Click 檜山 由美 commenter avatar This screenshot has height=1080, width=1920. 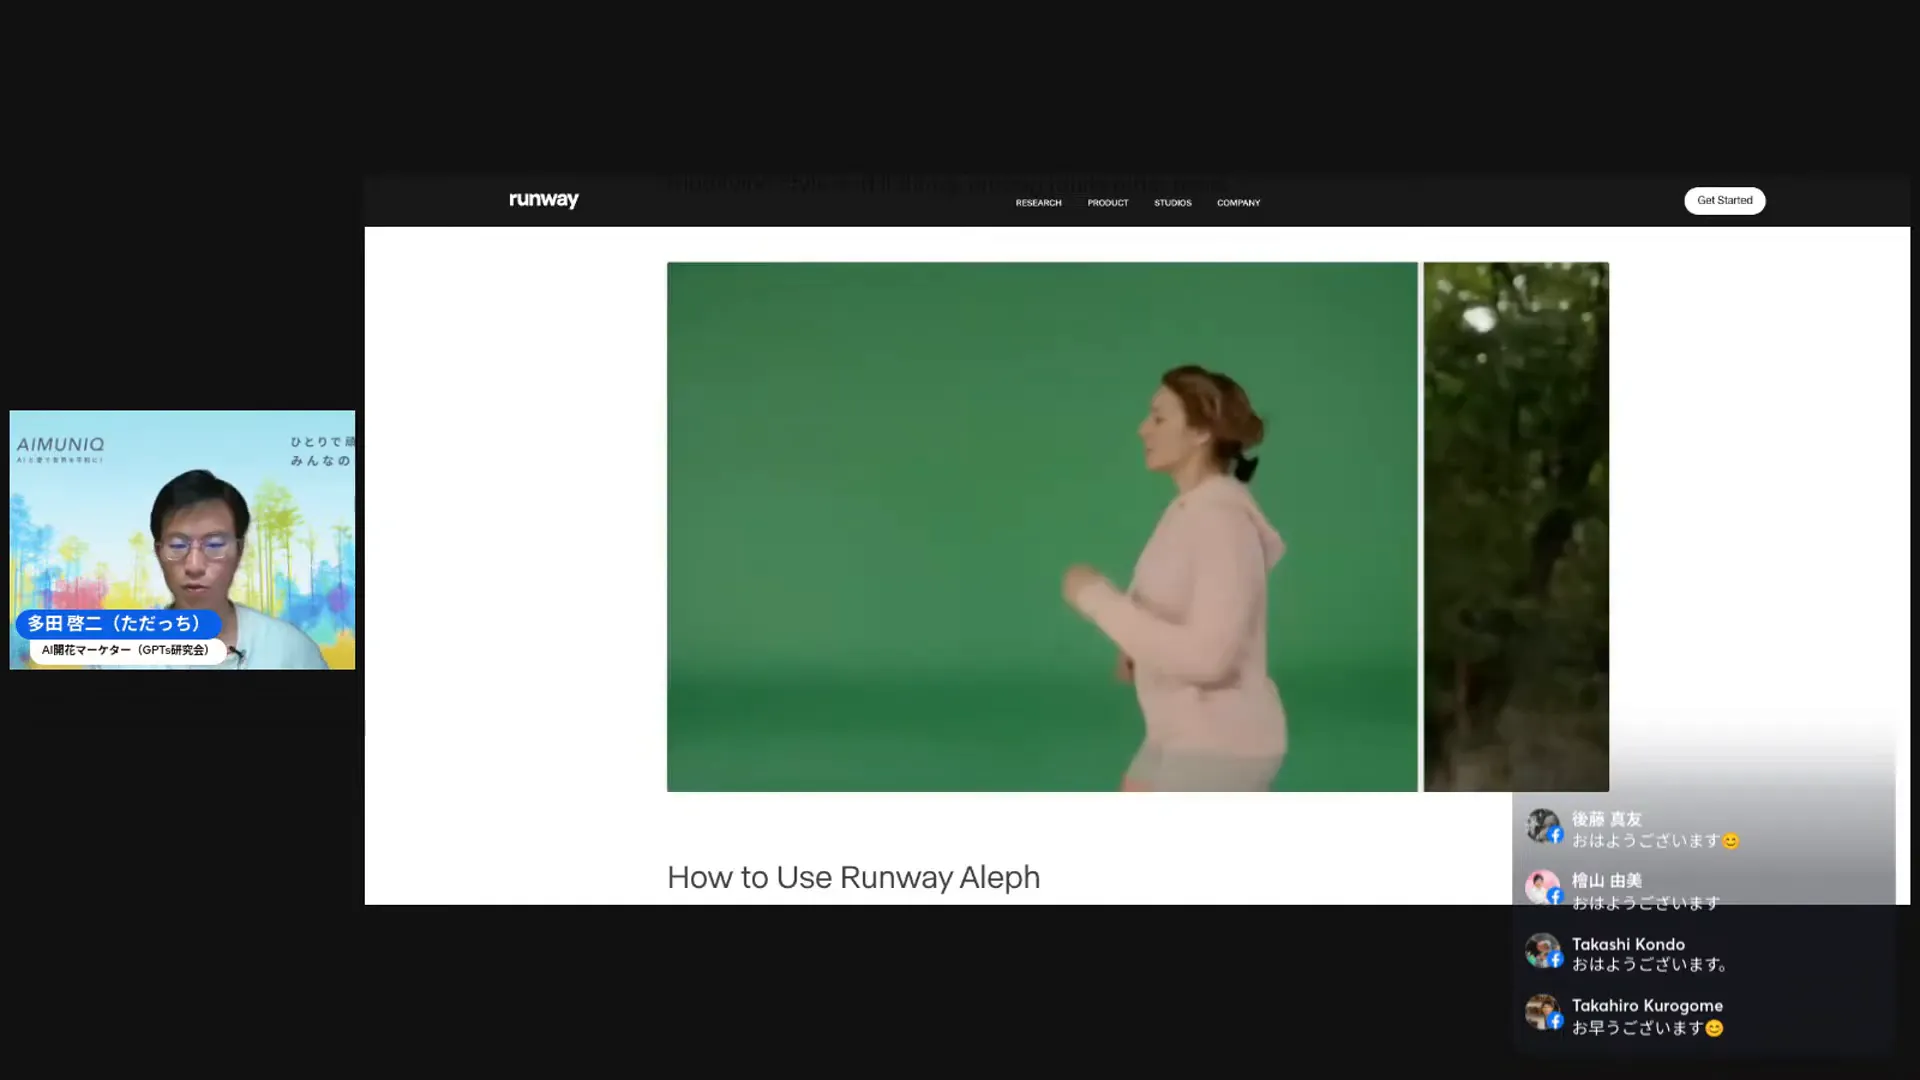(1543, 888)
